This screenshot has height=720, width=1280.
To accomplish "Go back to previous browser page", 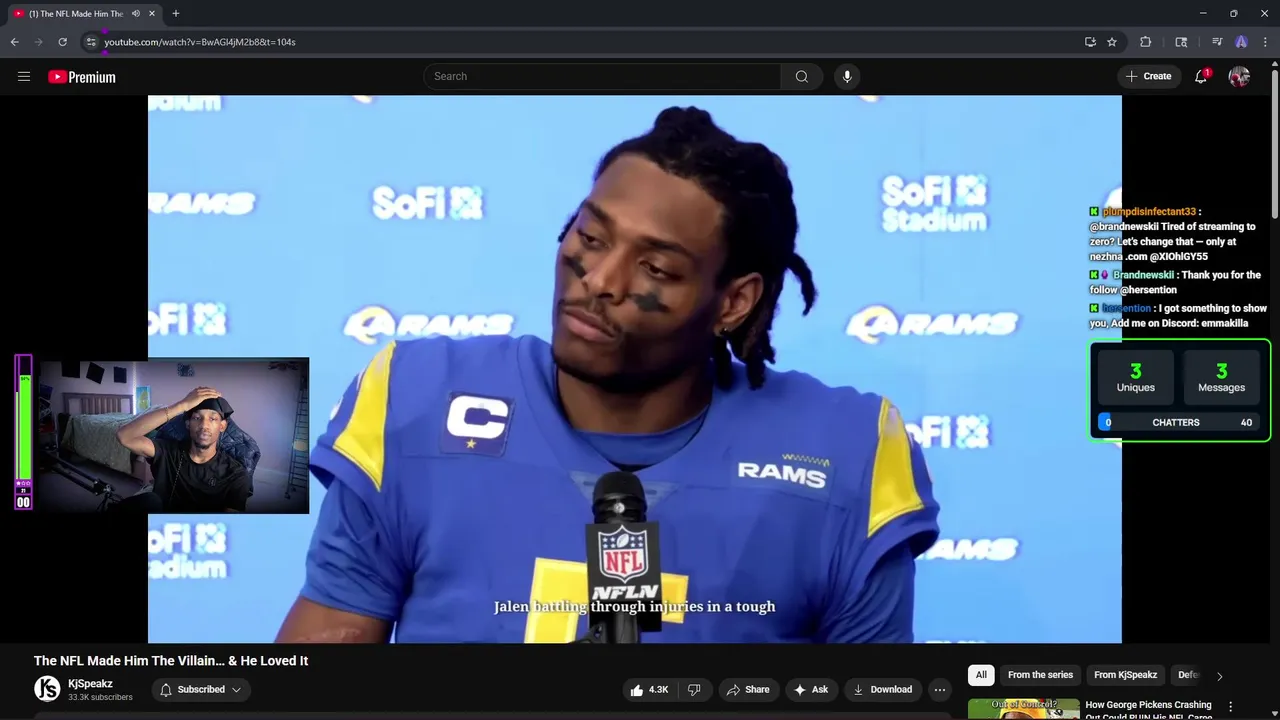I will tap(14, 42).
